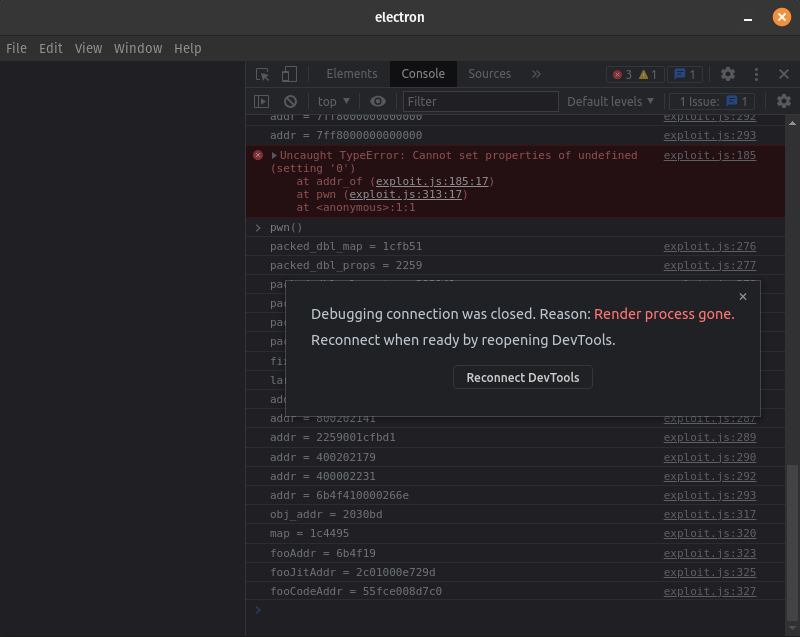Image resolution: width=800 pixels, height=637 pixels.
Task: Open exploit.js:320 source link
Action: coord(710,533)
